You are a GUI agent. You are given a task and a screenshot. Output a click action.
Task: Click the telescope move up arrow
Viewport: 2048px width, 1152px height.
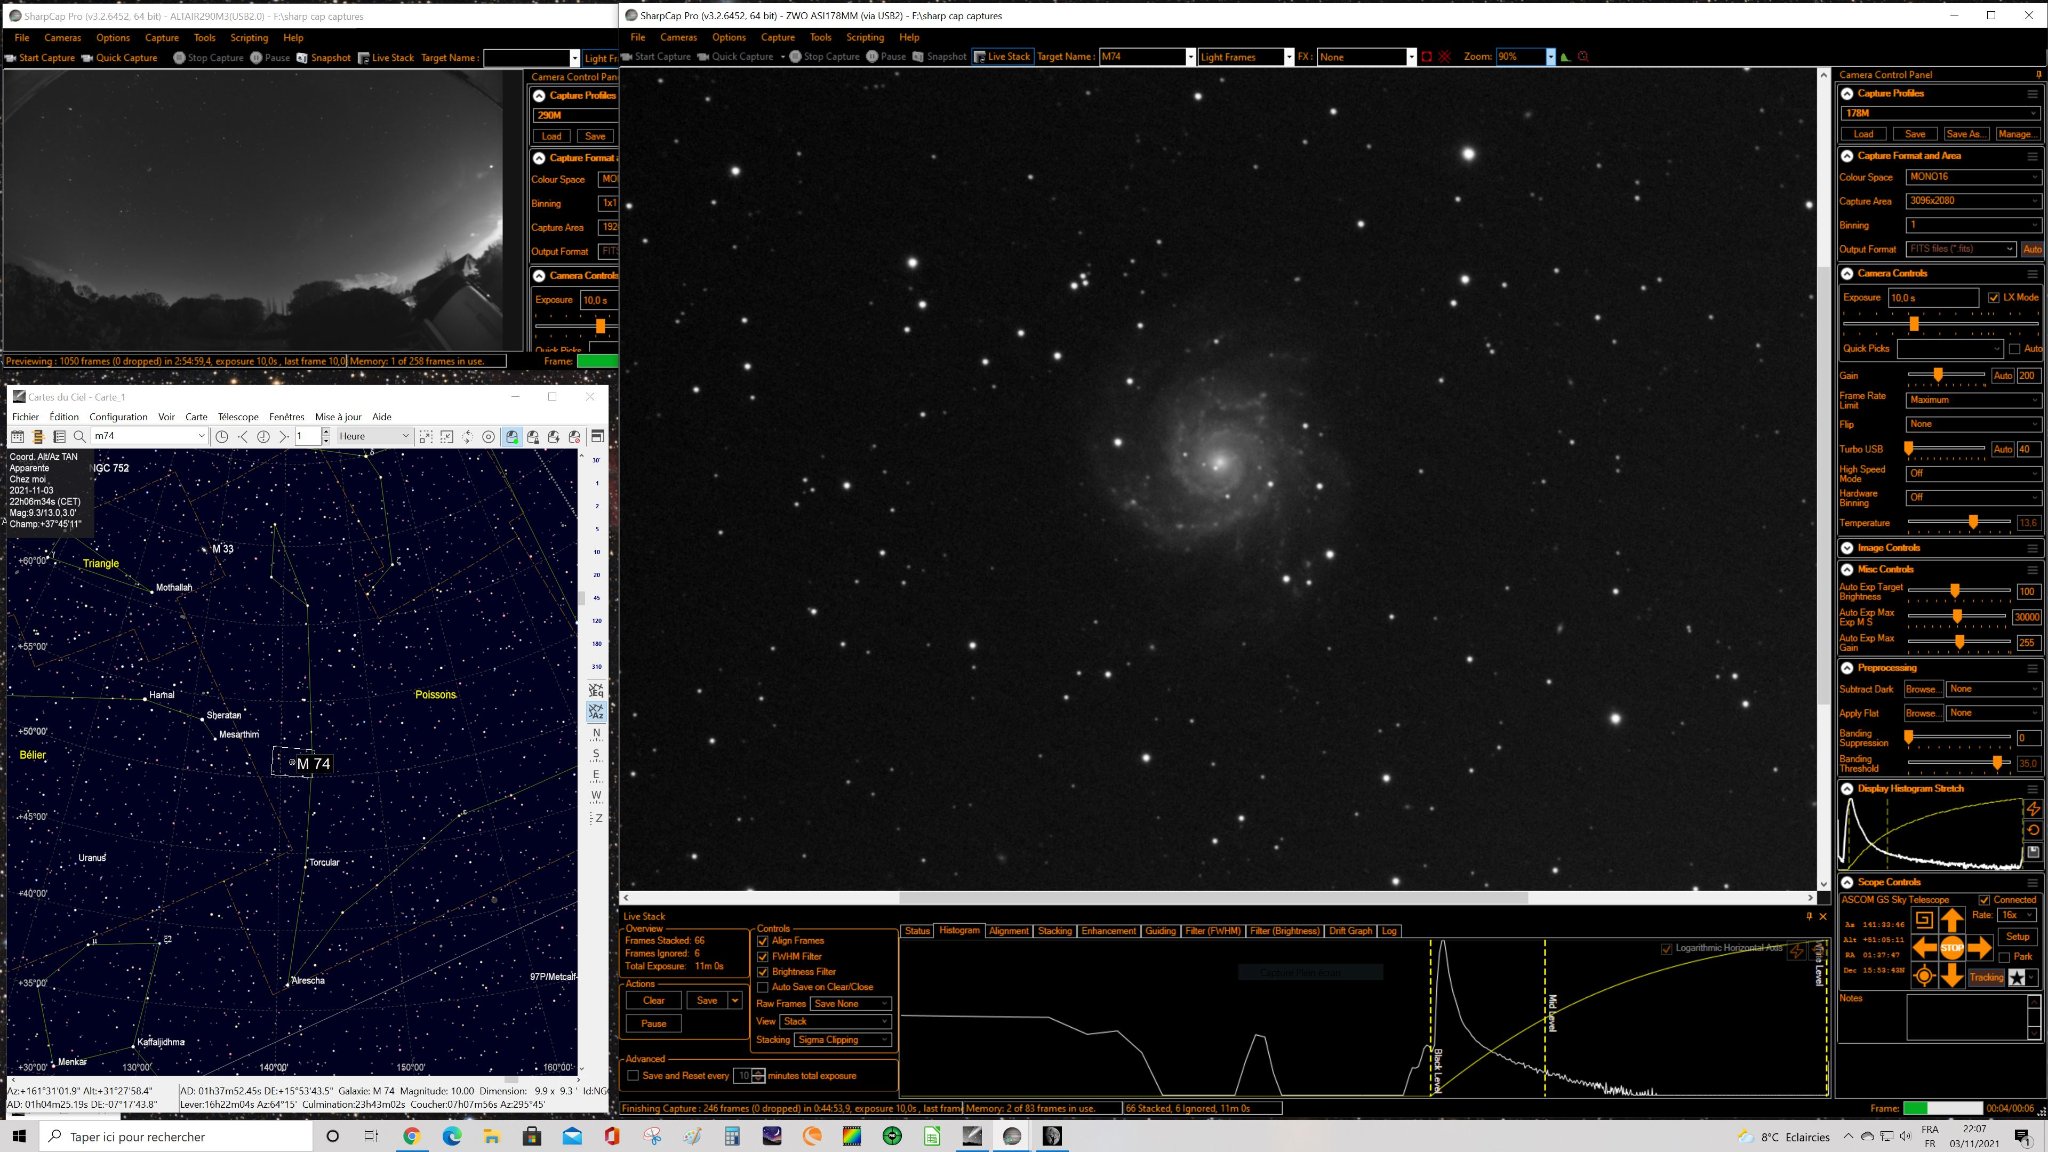click(1951, 920)
